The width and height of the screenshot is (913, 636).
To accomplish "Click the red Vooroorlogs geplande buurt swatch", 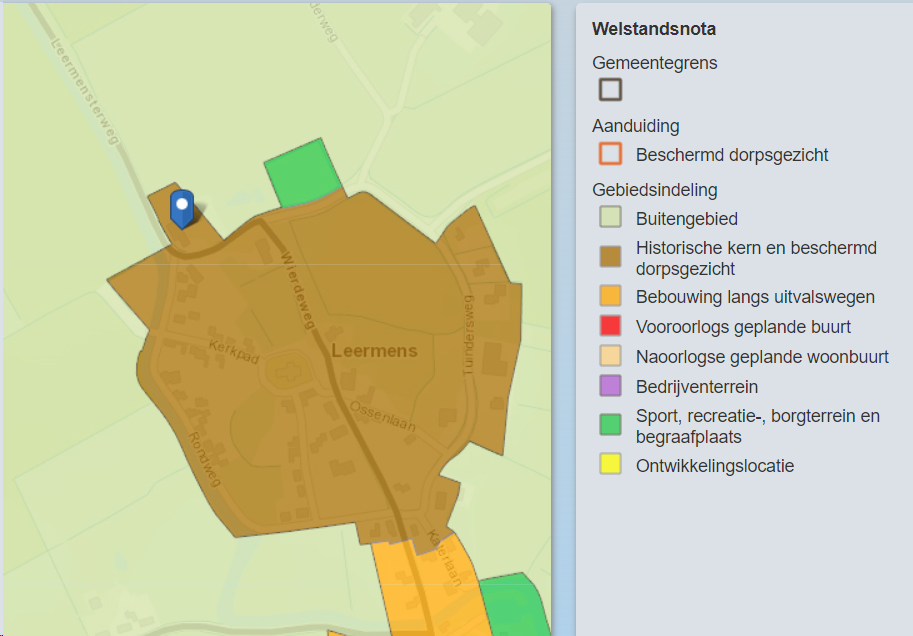I will click(610, 326).
